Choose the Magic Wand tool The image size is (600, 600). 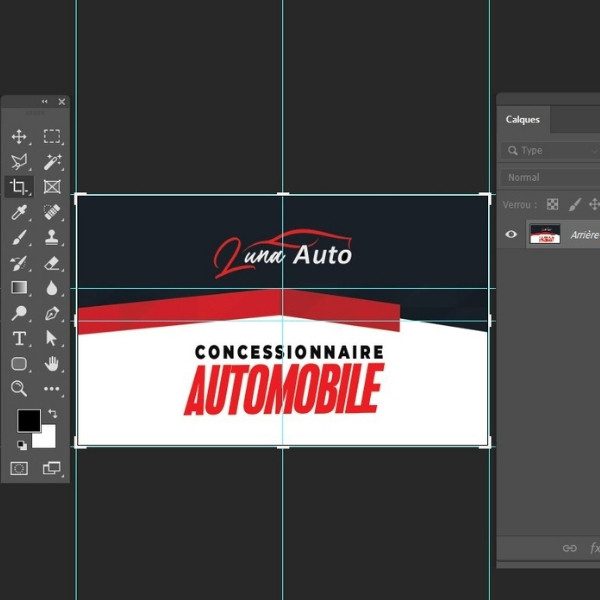pos(52,161)
